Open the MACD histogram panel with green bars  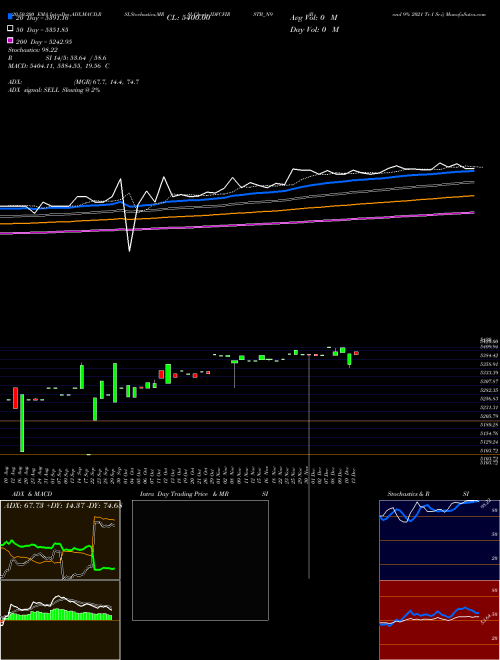point(60,620)
